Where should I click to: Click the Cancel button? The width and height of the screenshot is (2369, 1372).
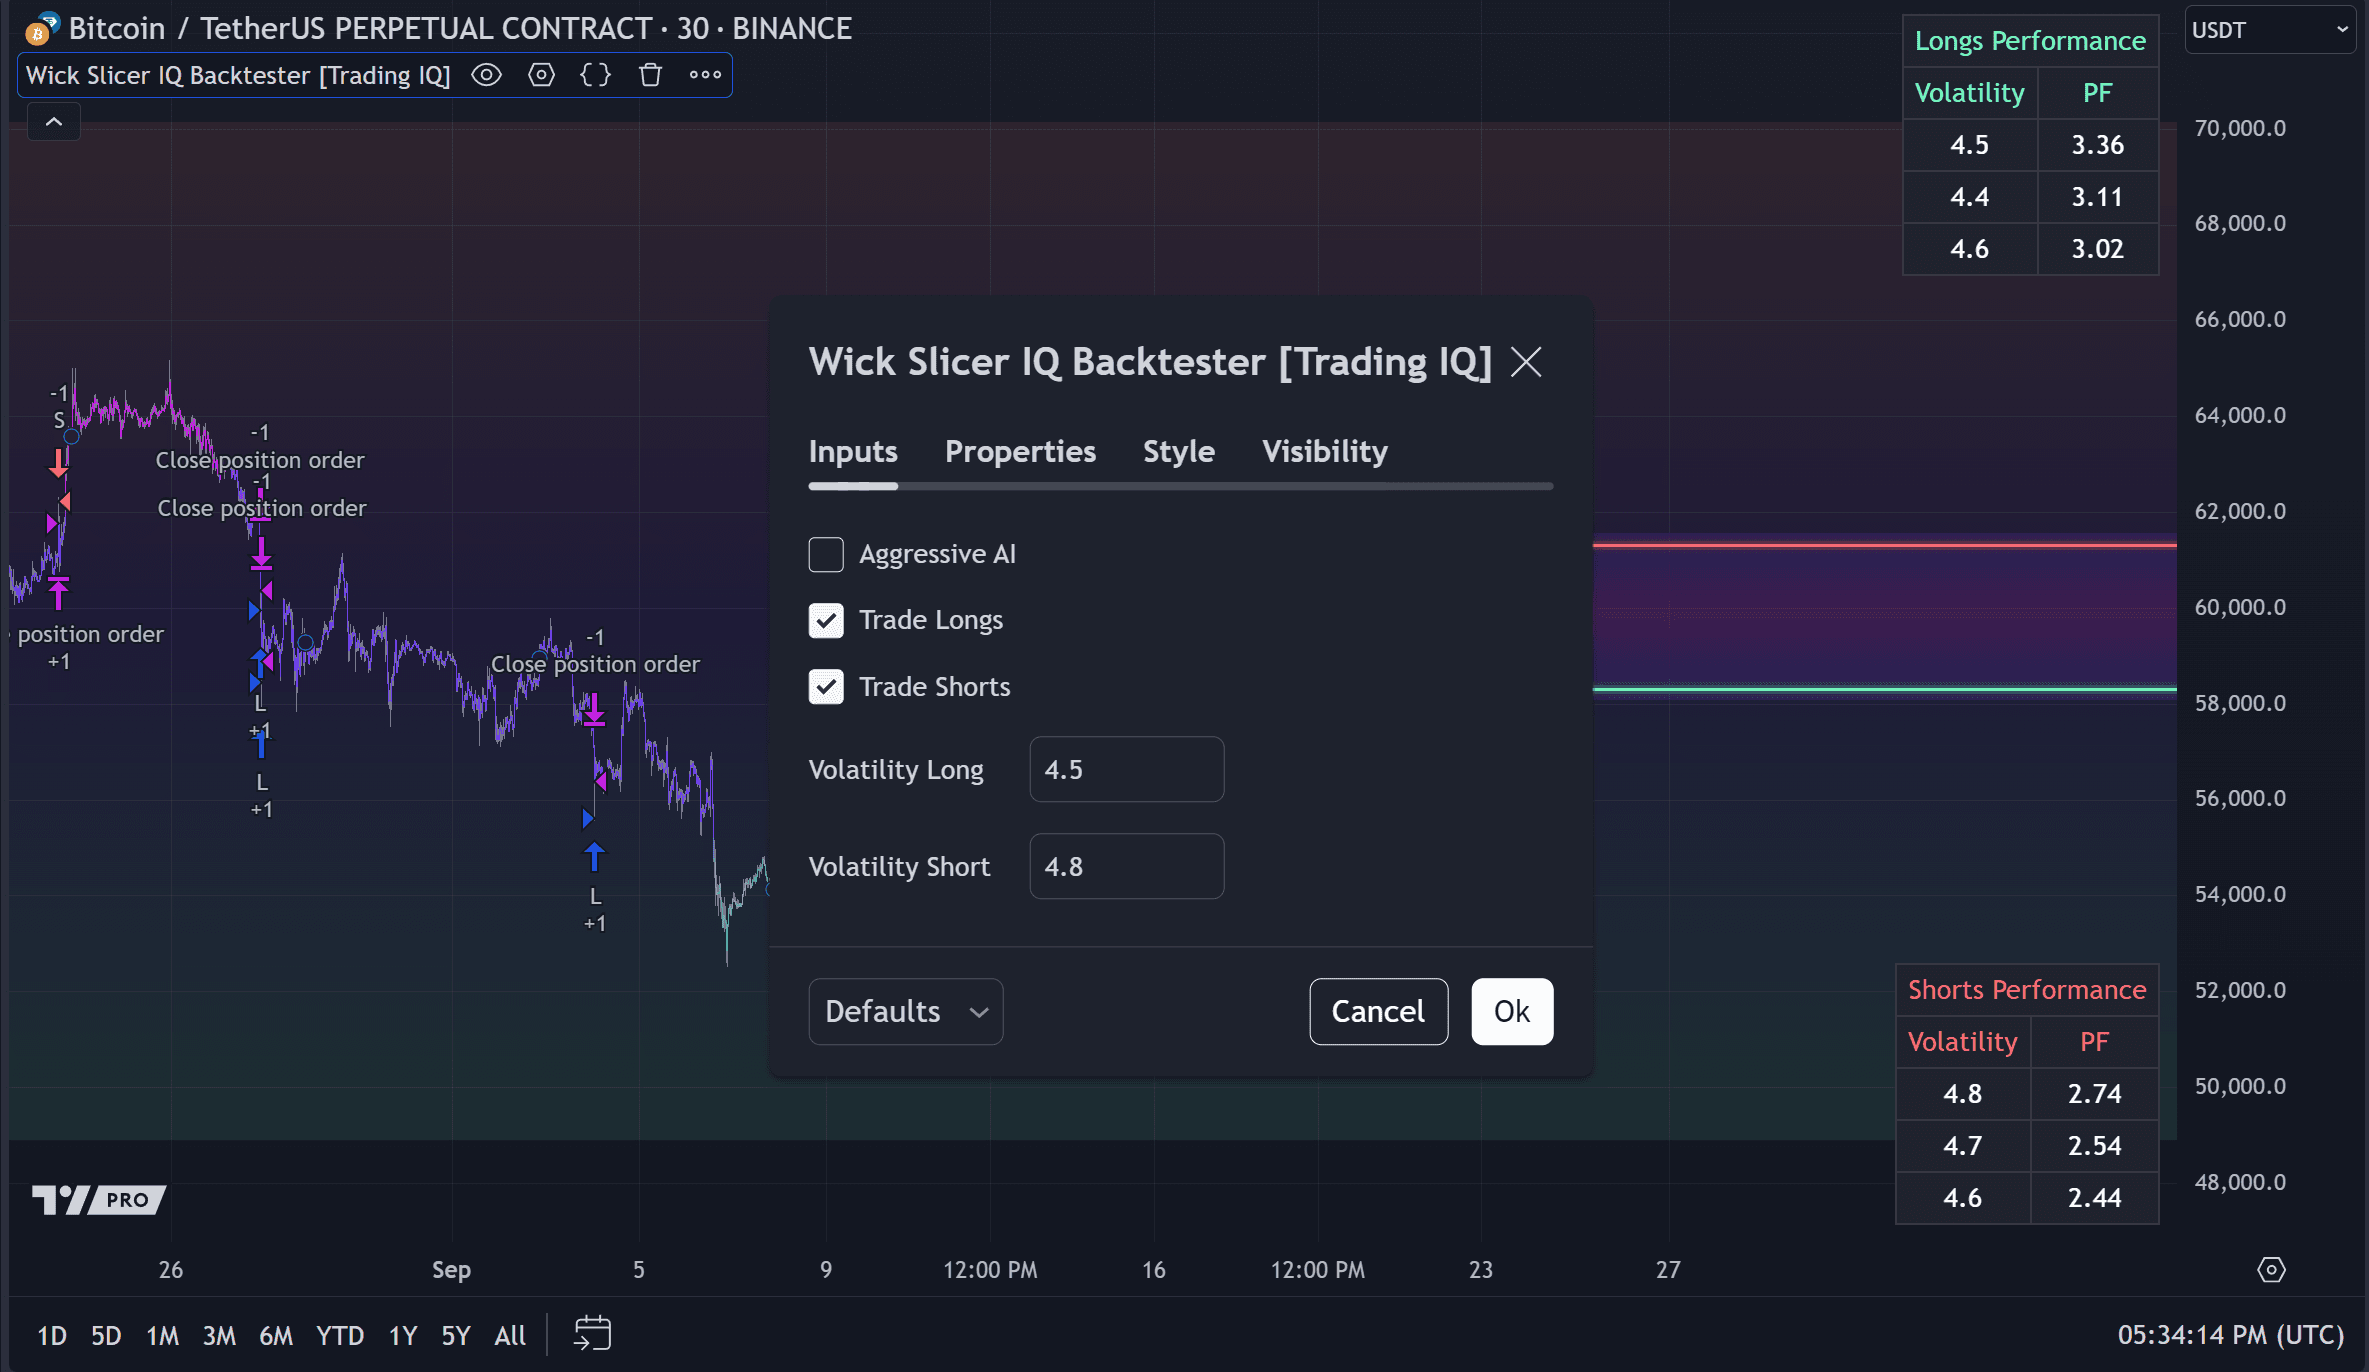point(1378,1011)
